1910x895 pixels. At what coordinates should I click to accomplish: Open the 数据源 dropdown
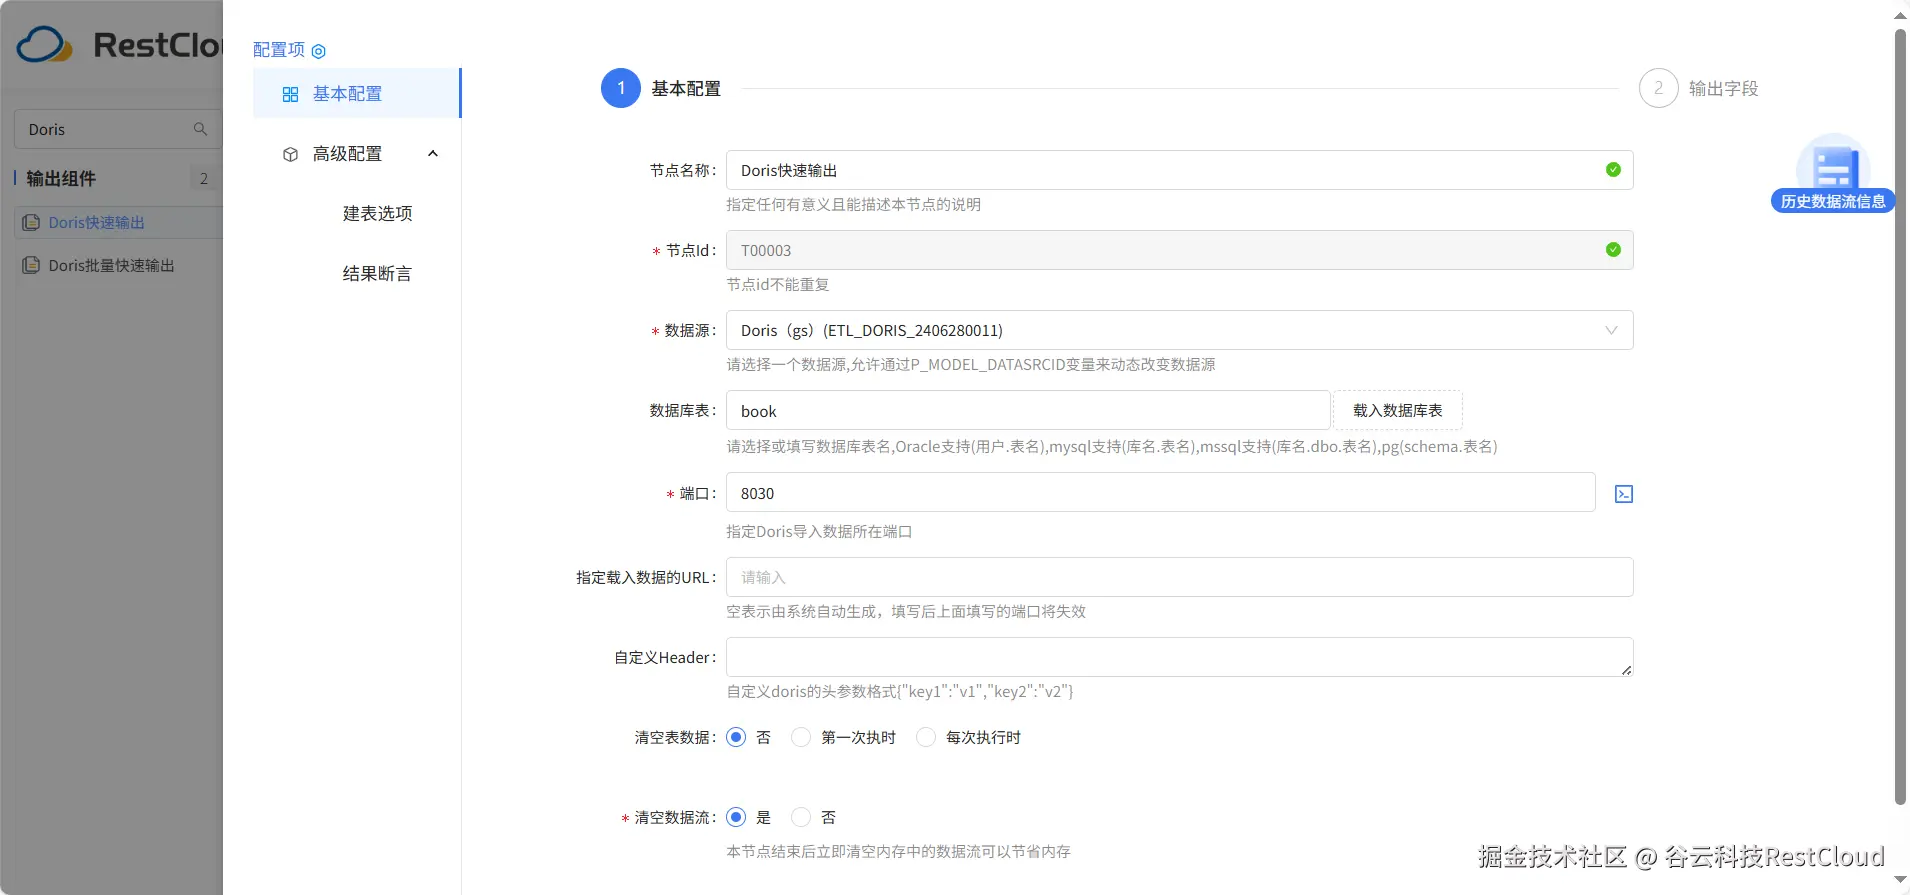(1179, 330)
